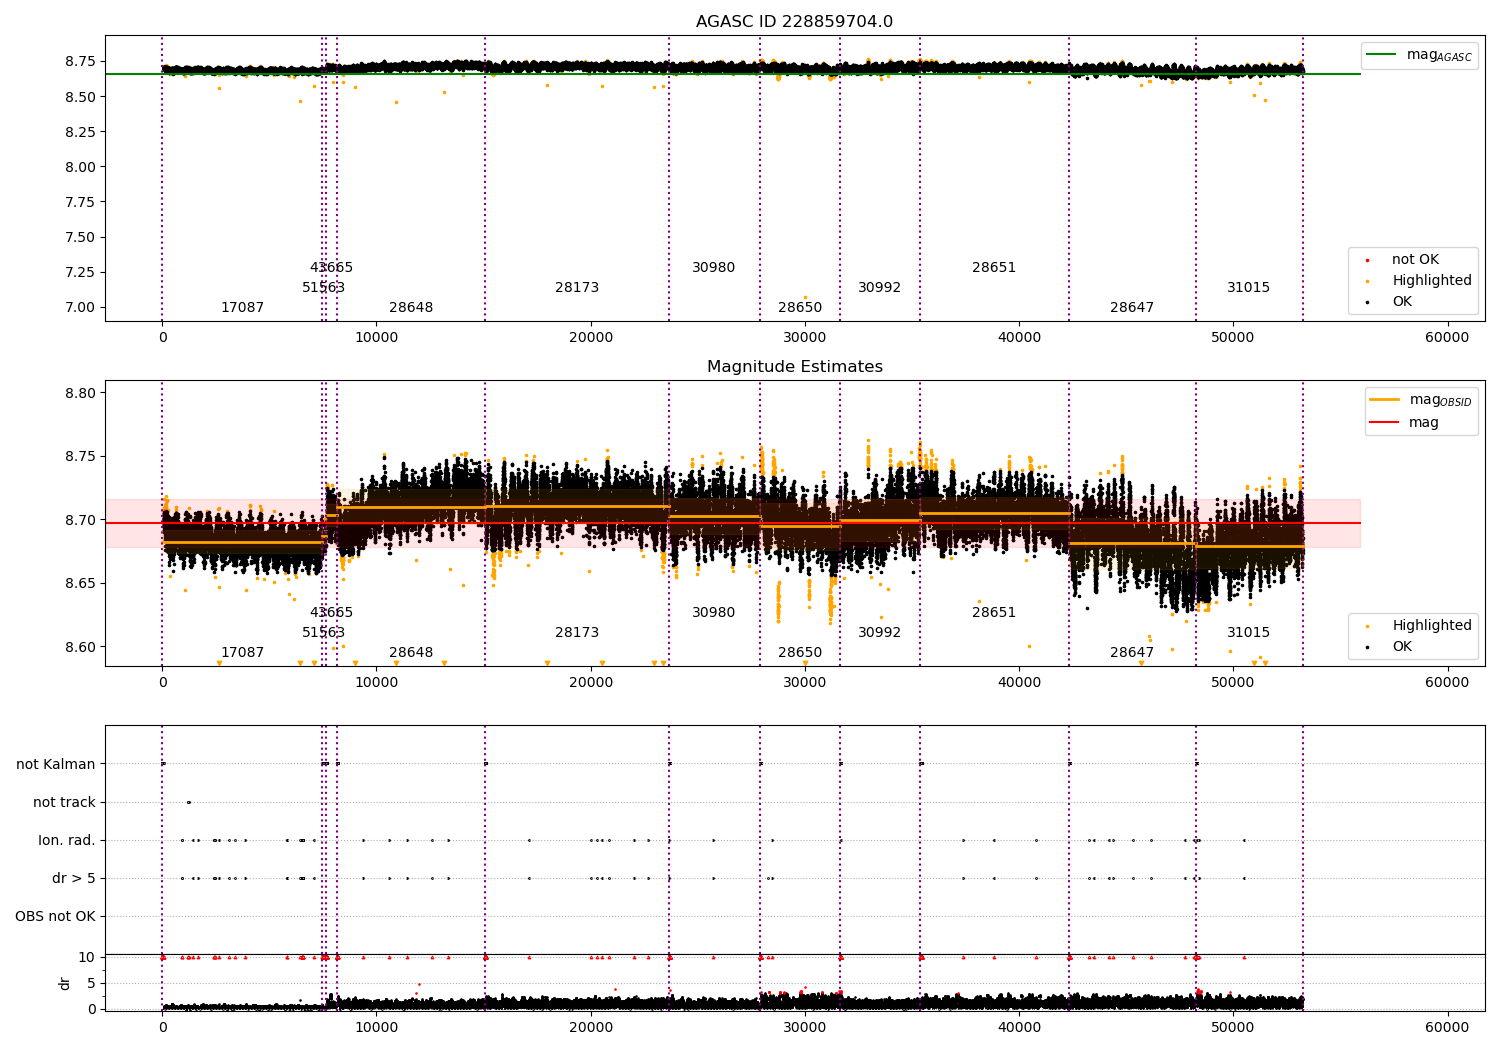Click the 8.25 y-tick of the top plot

(x=81, y=133)
